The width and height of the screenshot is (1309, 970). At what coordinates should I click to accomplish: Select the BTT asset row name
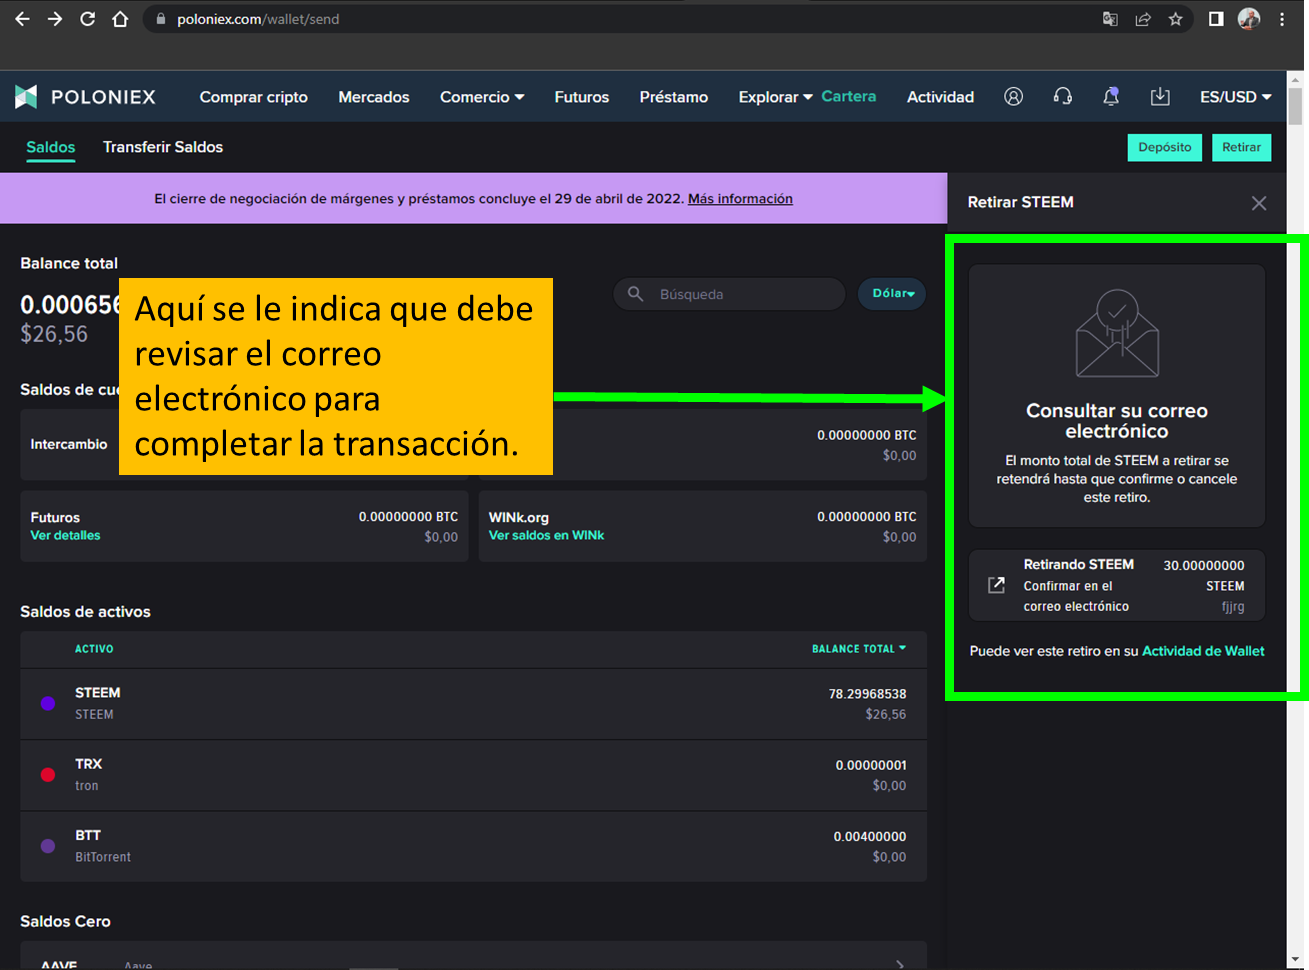tap(88, 835)
